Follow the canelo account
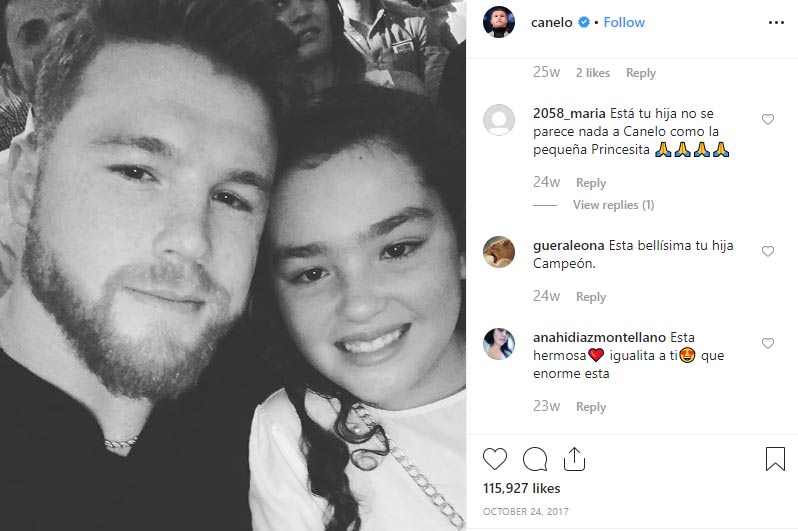The image size is (798, 531). pos(624,22)
